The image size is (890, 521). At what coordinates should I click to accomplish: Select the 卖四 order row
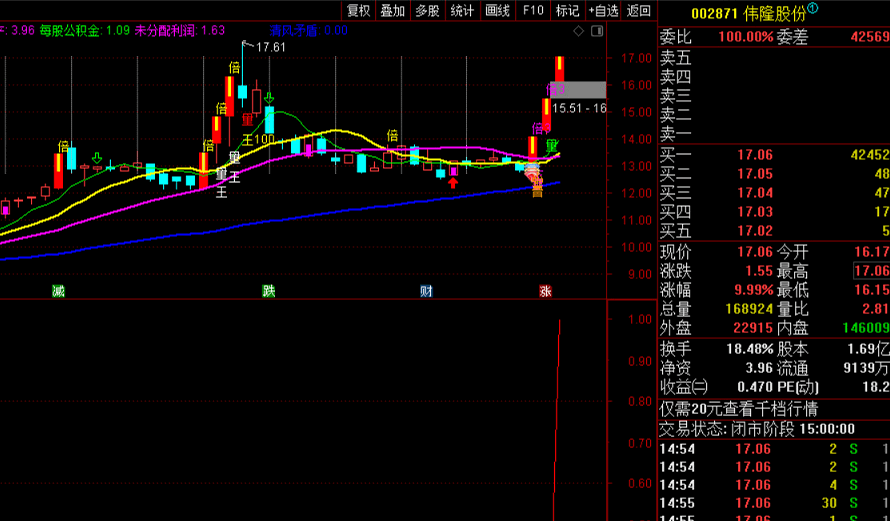(x=774, y=77)
